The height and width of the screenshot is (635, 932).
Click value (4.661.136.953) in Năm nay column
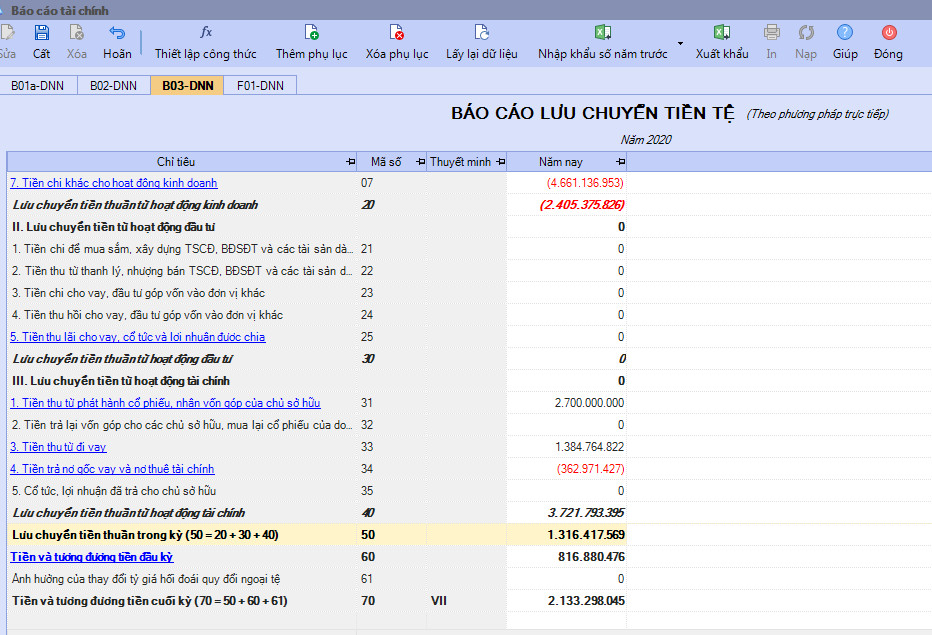click(x=585, y=183)
